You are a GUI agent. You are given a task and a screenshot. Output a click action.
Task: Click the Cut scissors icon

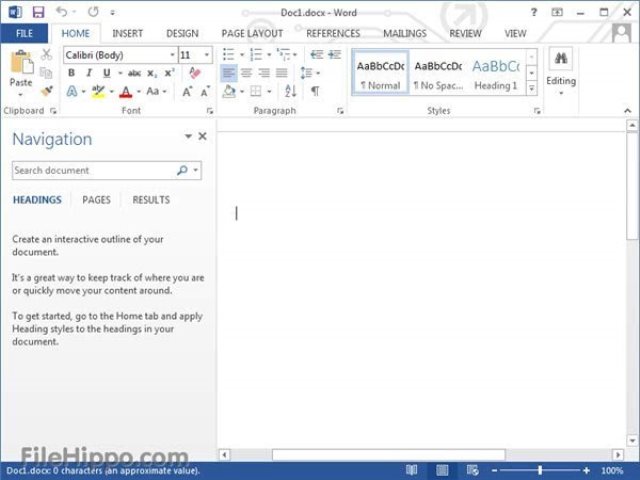[x=47, y=55]
